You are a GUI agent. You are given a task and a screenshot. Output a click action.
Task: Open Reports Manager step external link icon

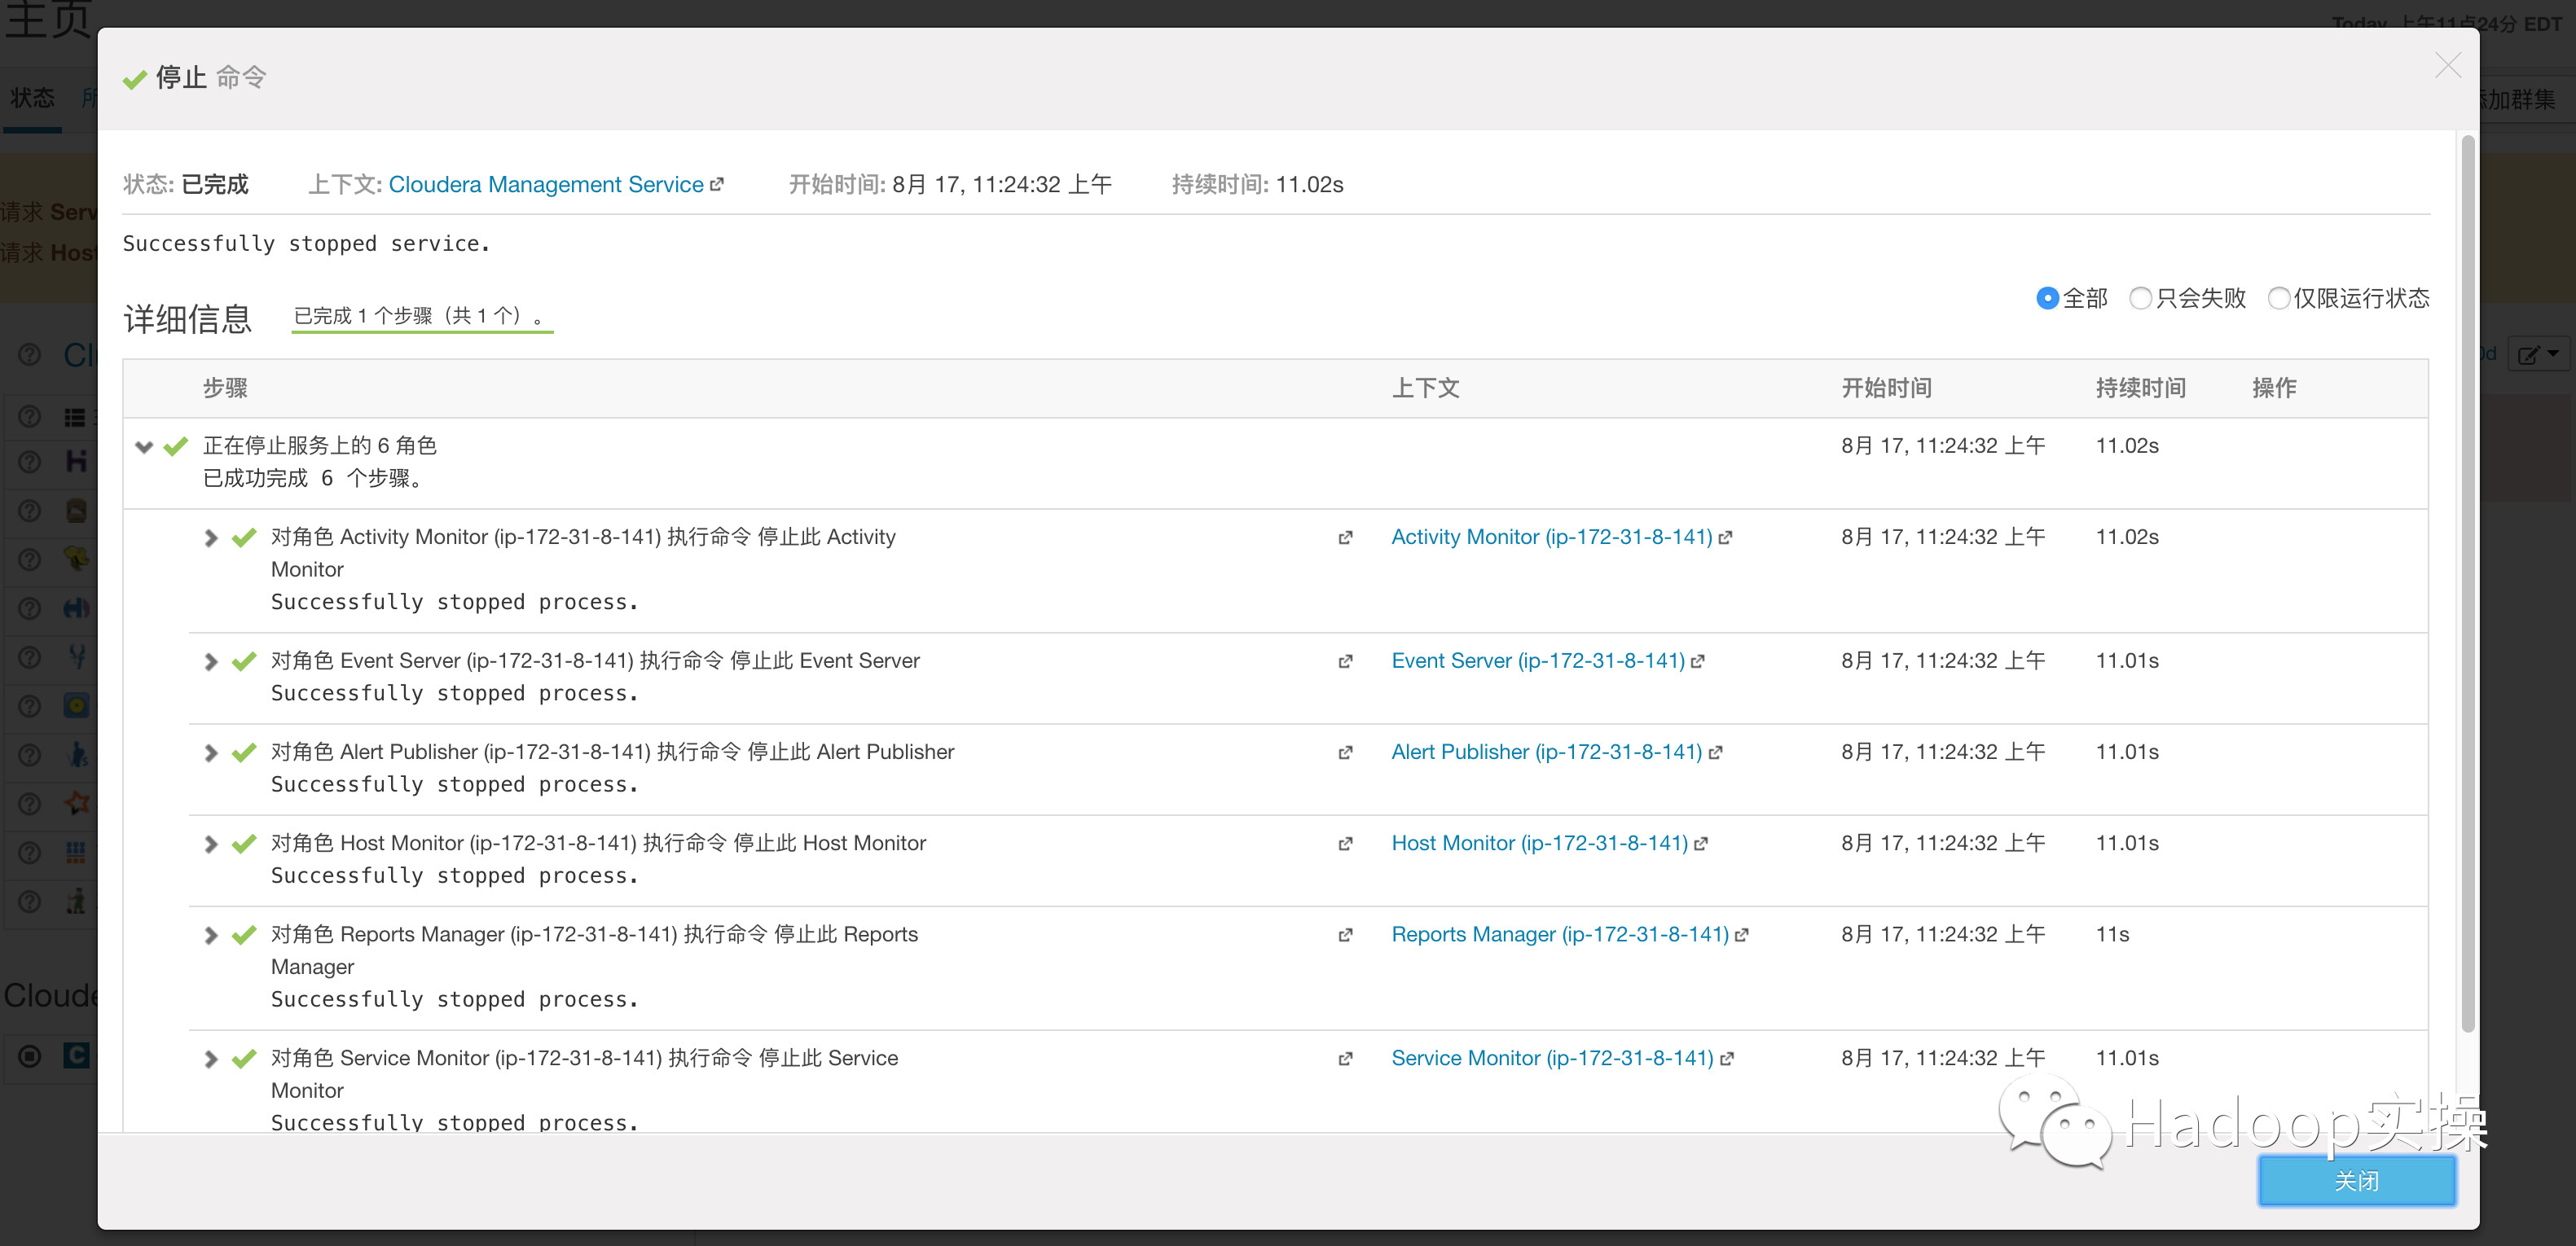pos(1345,935)
